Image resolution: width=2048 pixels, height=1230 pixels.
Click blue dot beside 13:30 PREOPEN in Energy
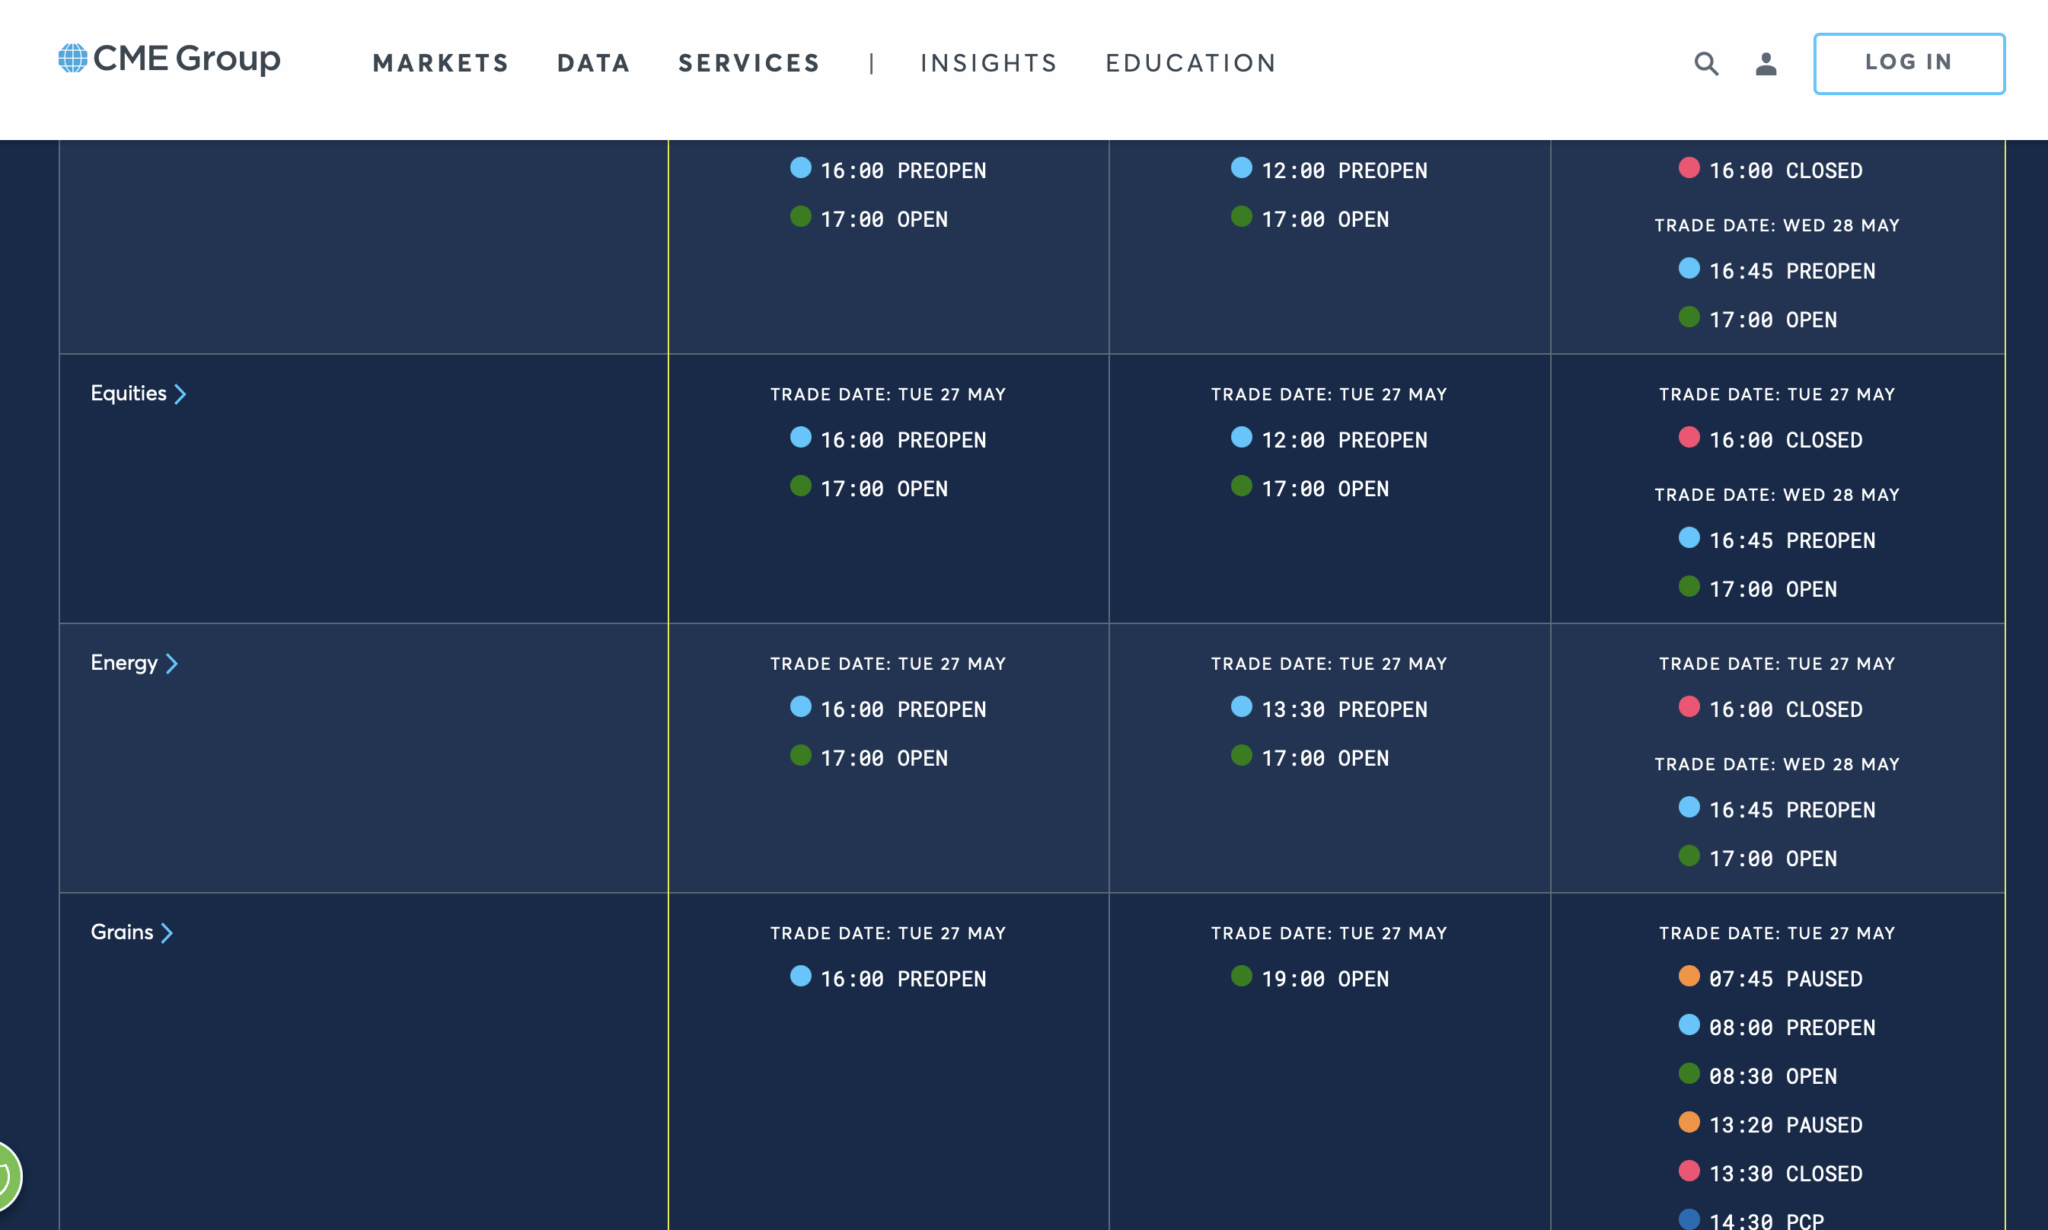1241,707
